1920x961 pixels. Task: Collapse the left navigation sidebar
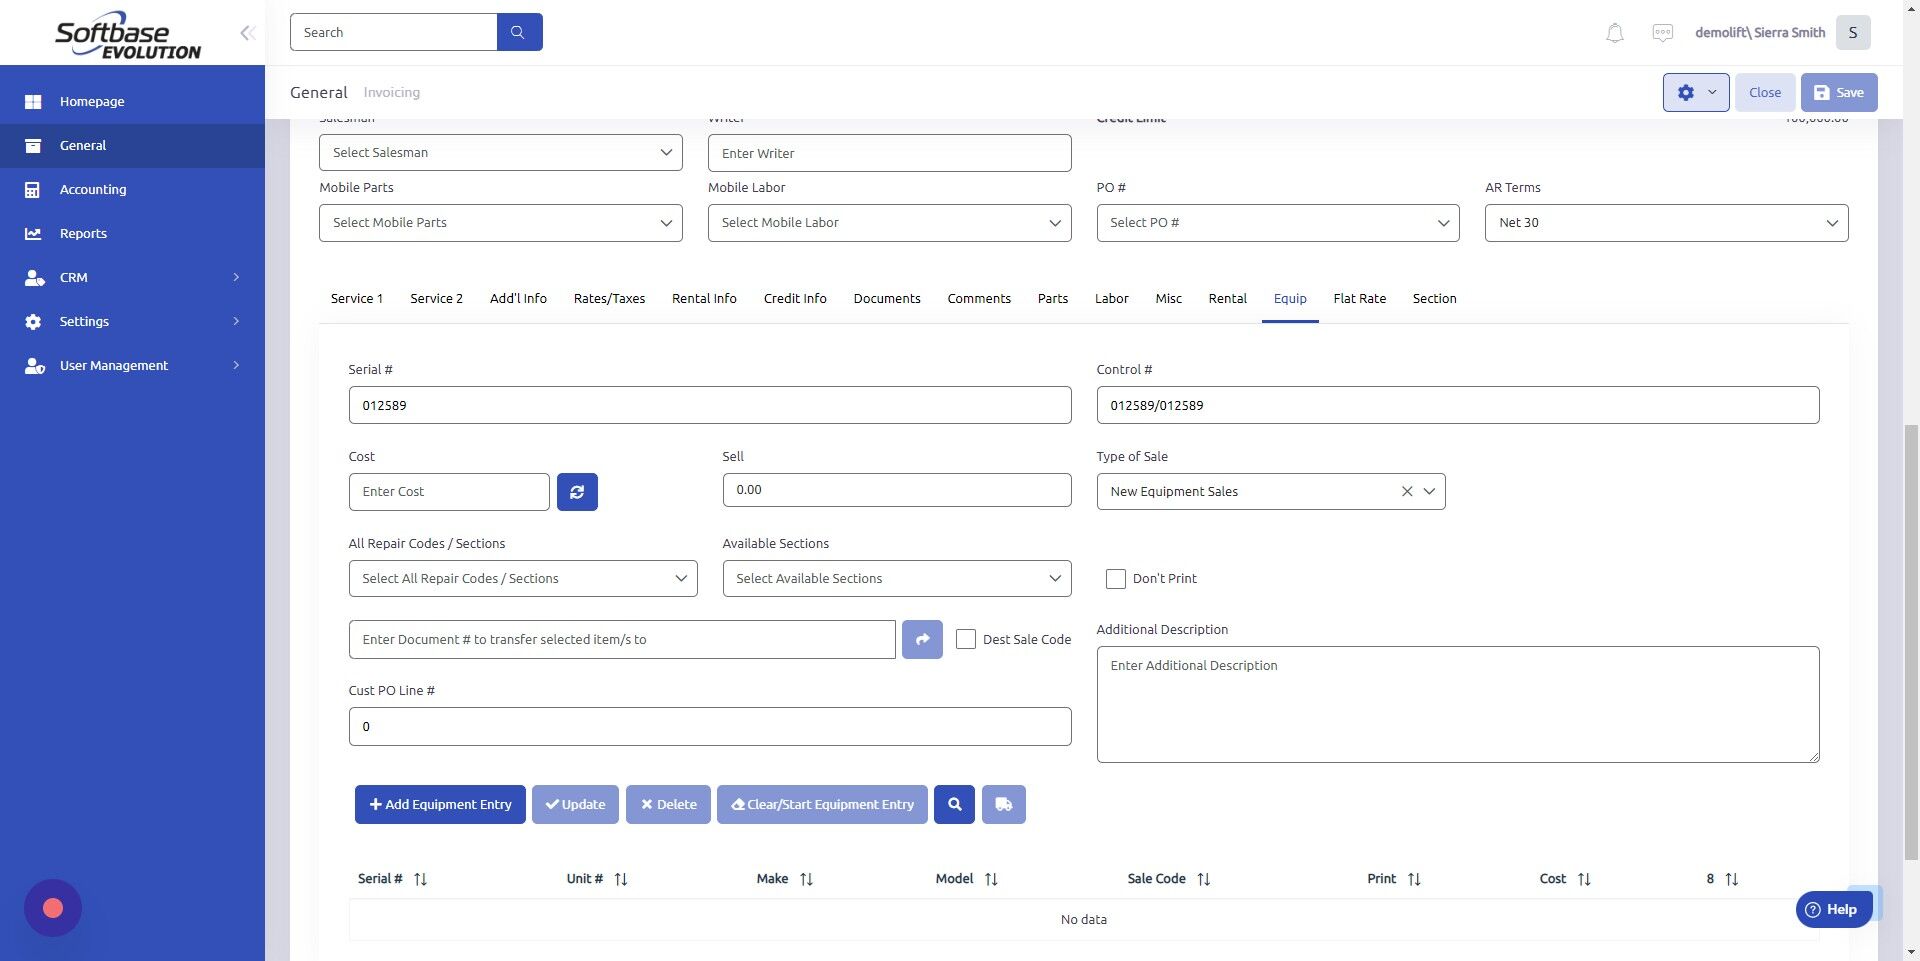click(247, 32)
